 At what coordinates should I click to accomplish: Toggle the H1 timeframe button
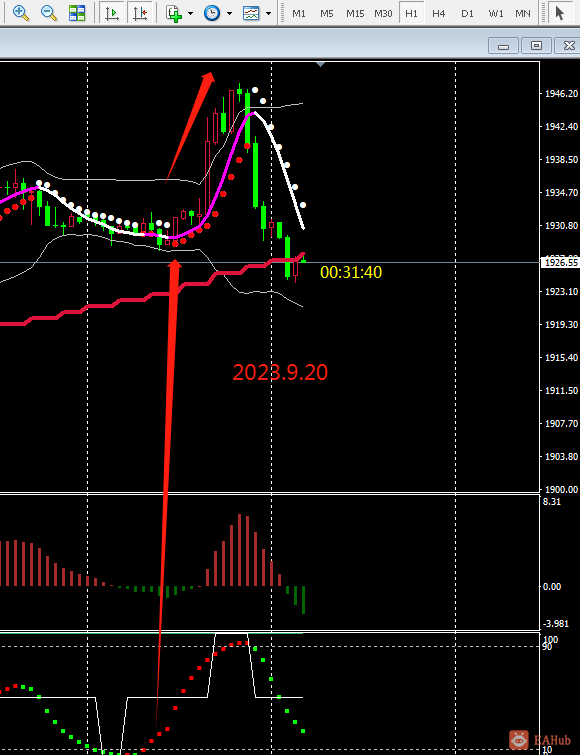[411, 13]
